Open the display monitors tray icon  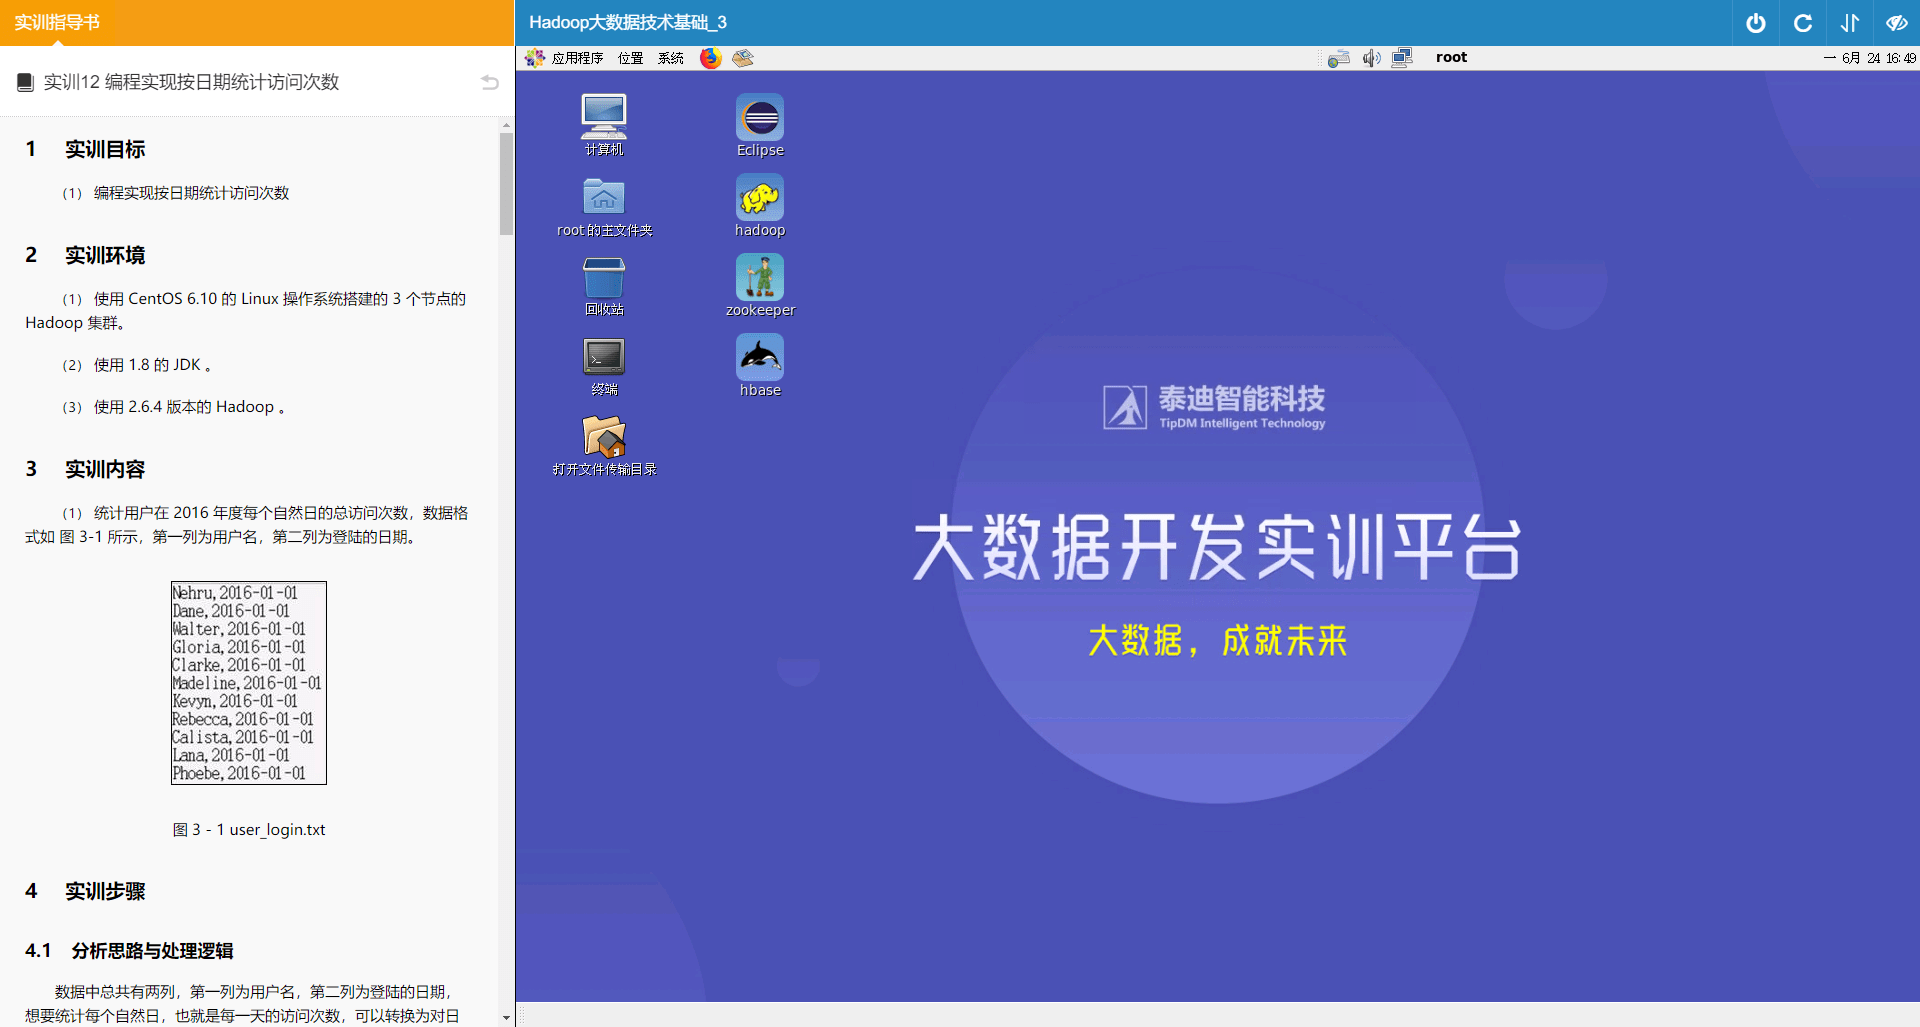point(1402,58)
